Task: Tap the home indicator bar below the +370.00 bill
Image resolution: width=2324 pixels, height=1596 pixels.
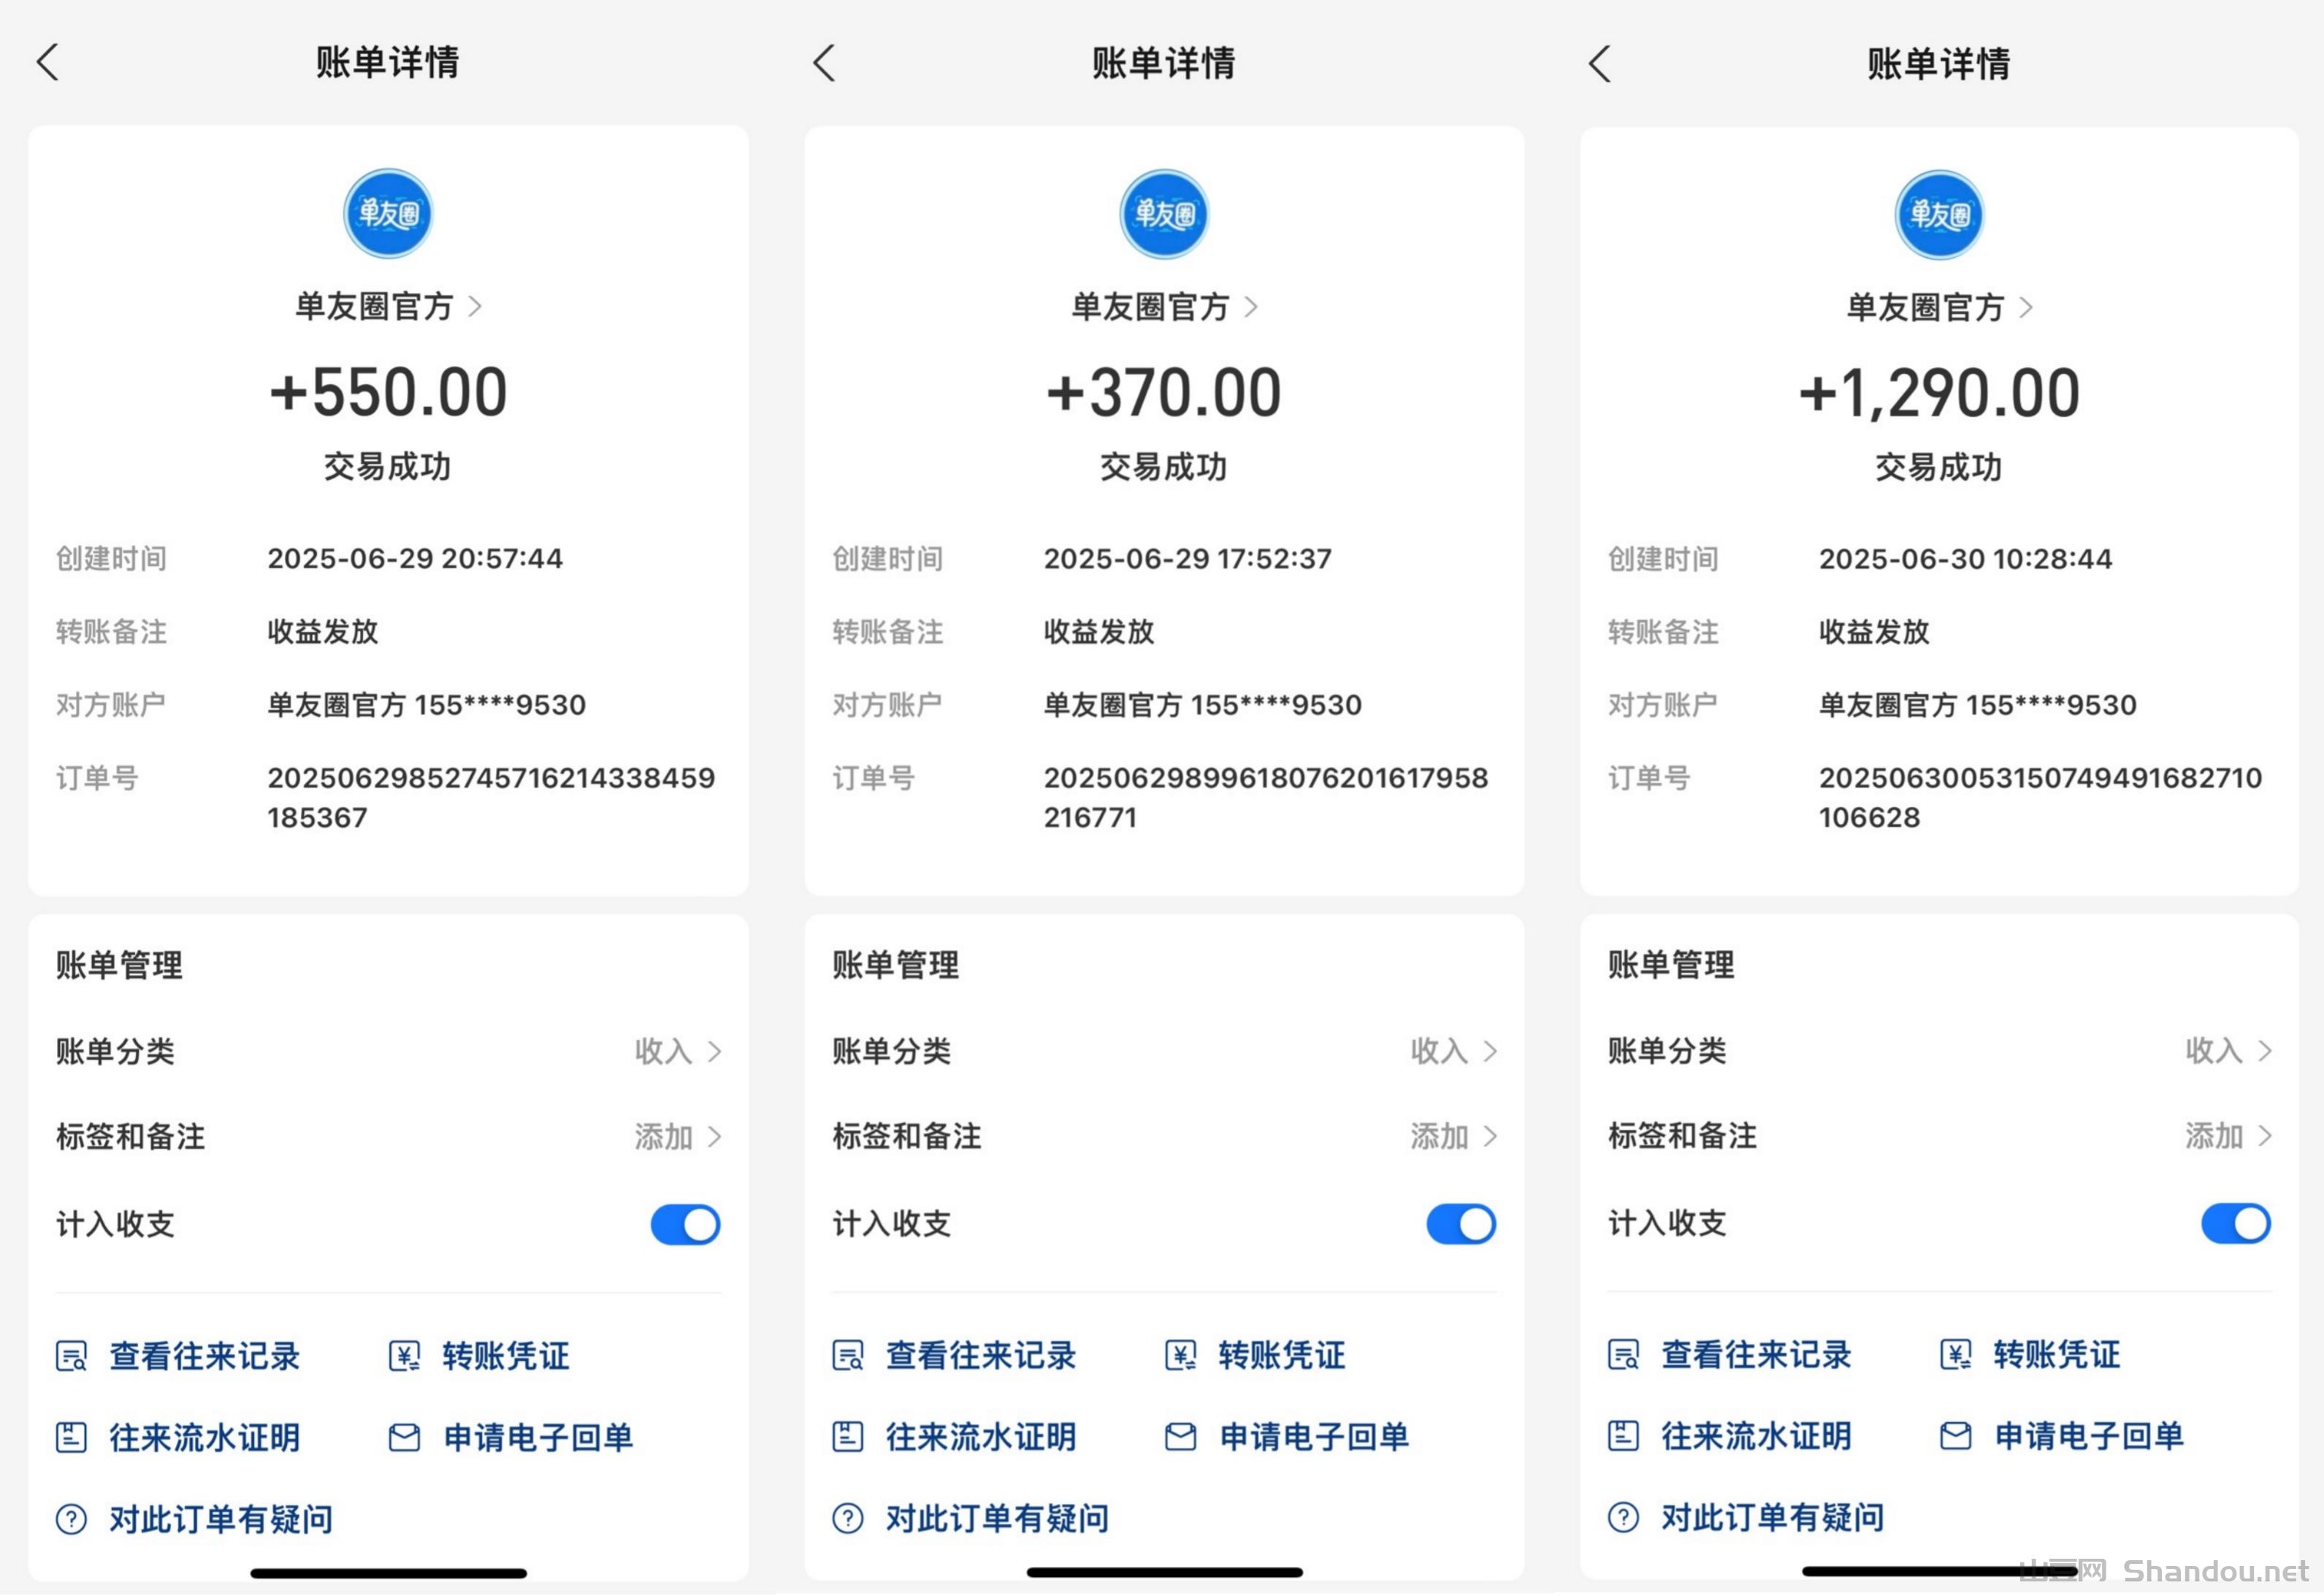Action: [x=1164, y=1572]
